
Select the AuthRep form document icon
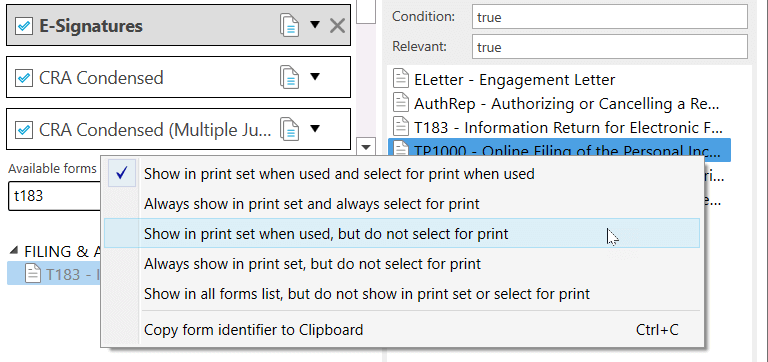point(401,103)
